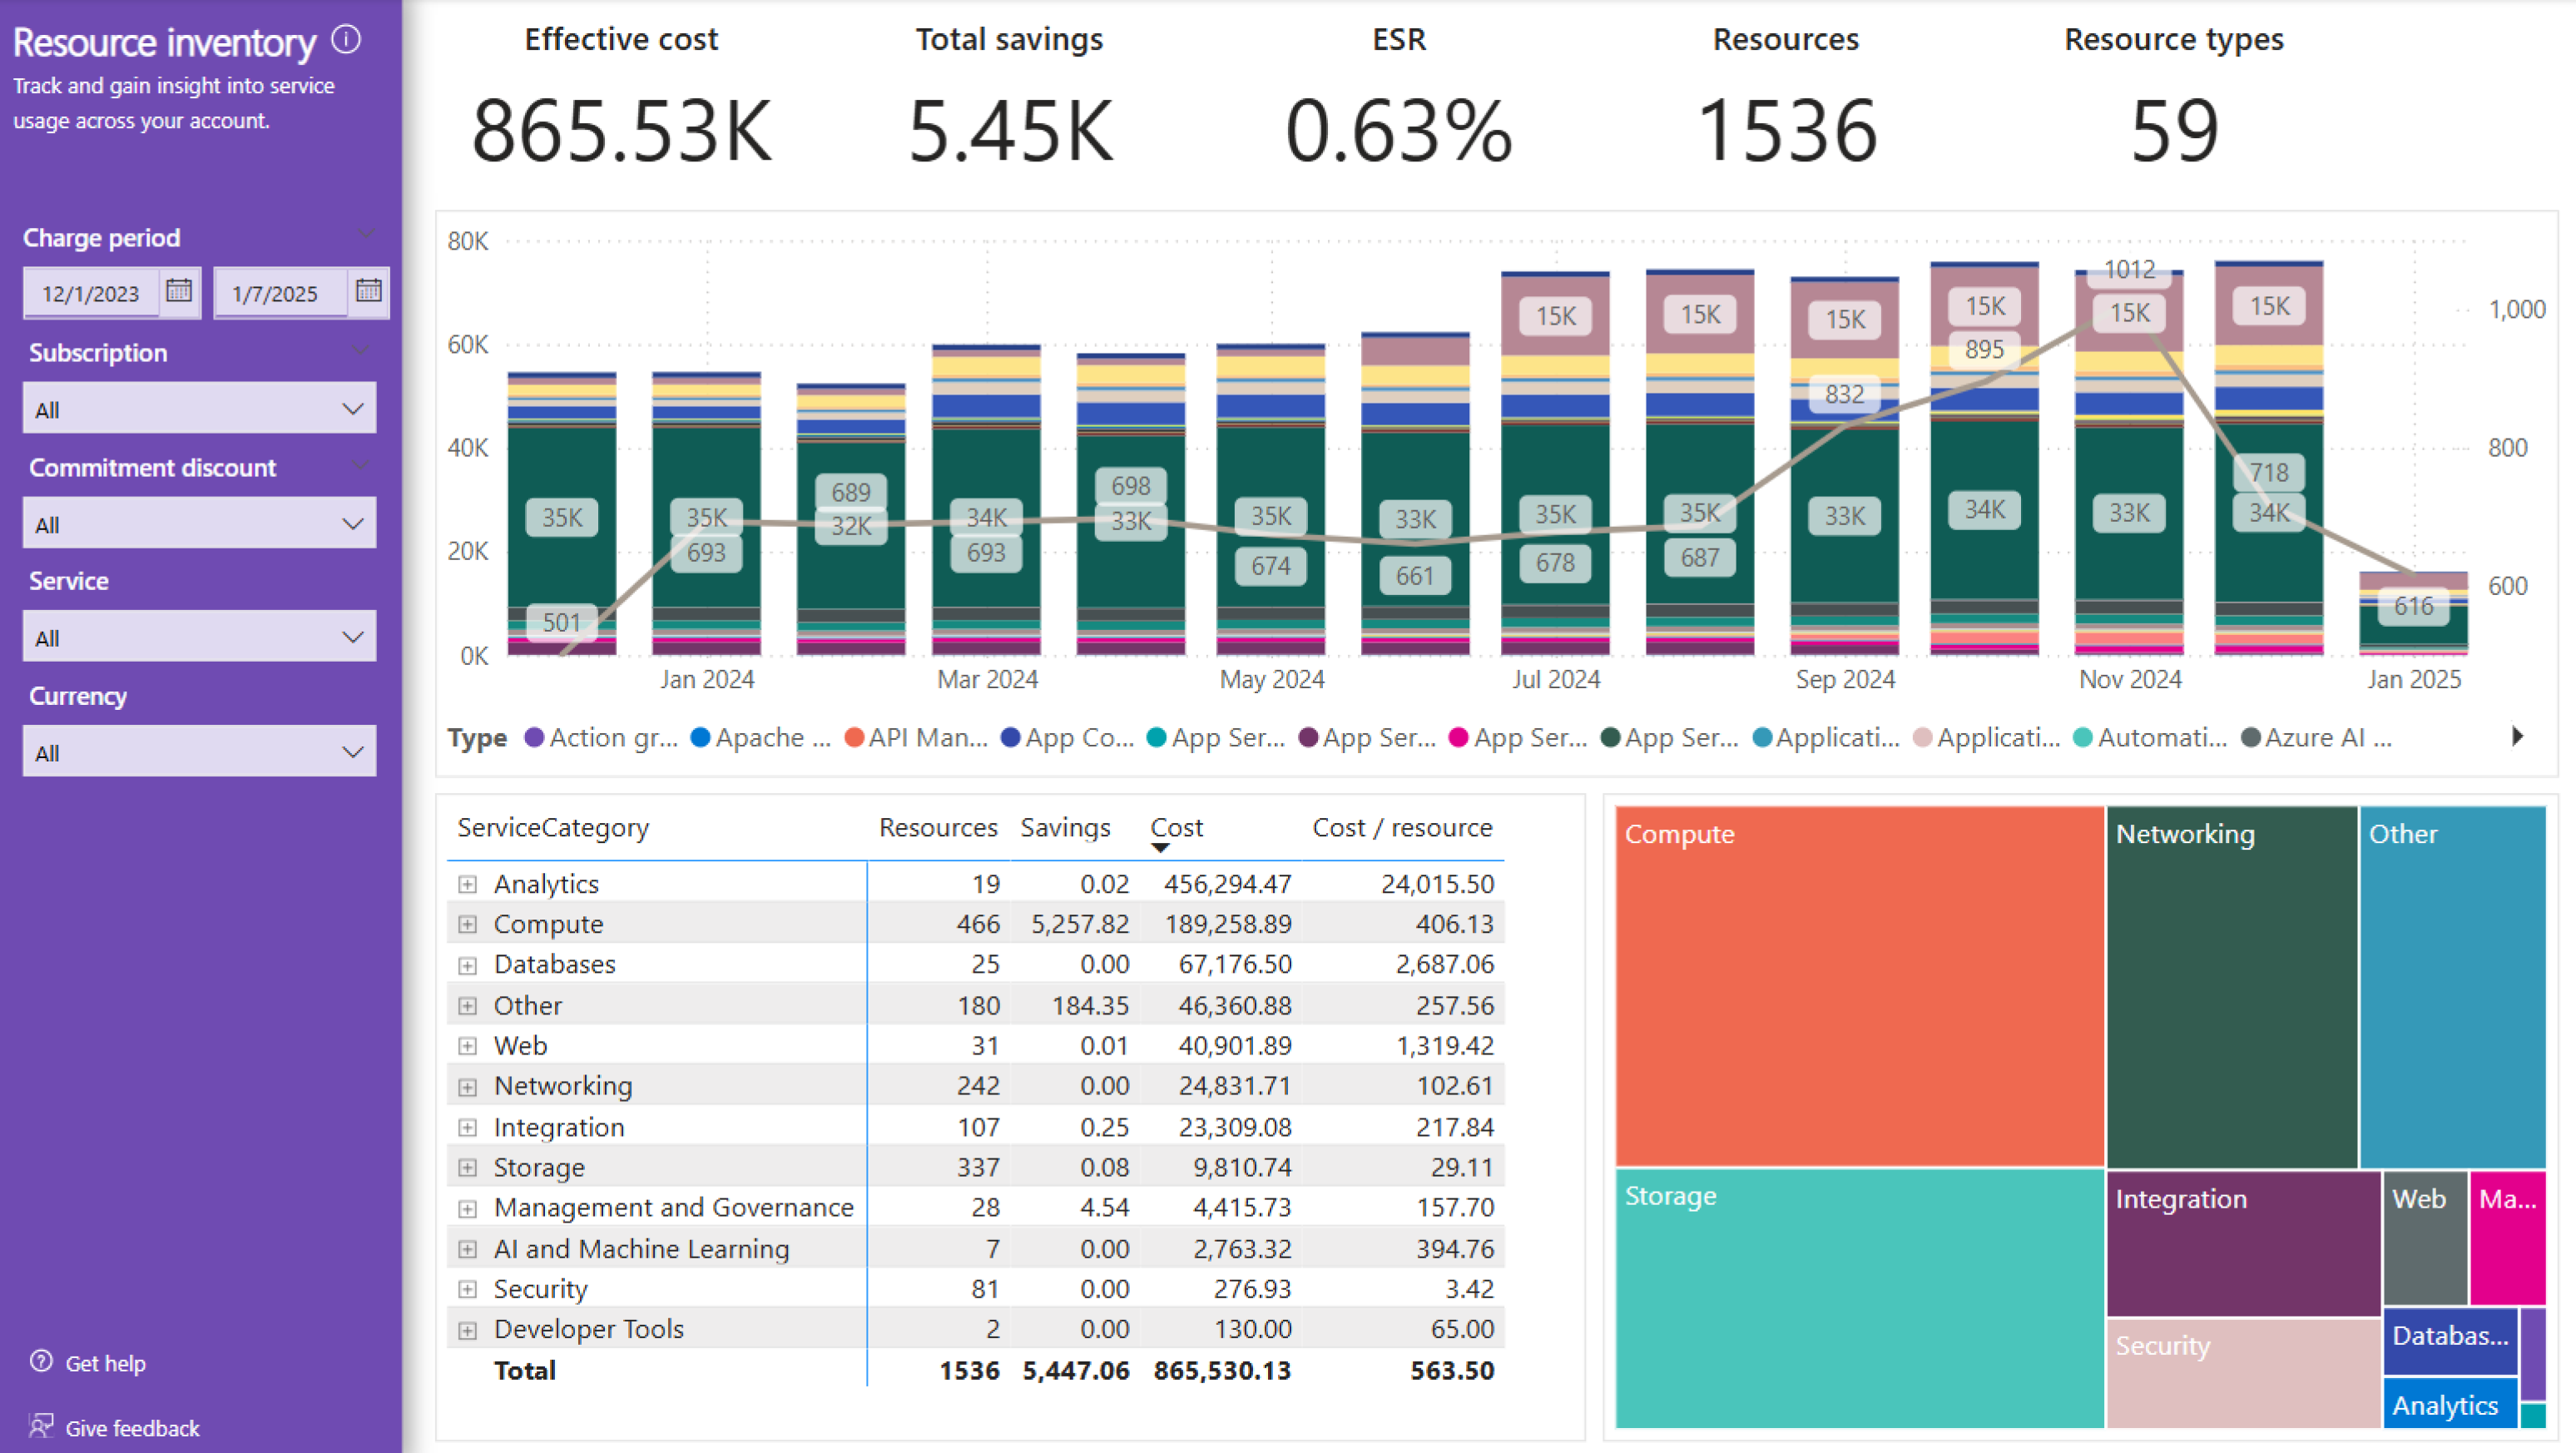
Task: Click the Get help icon
Action: pos(41,1361)
